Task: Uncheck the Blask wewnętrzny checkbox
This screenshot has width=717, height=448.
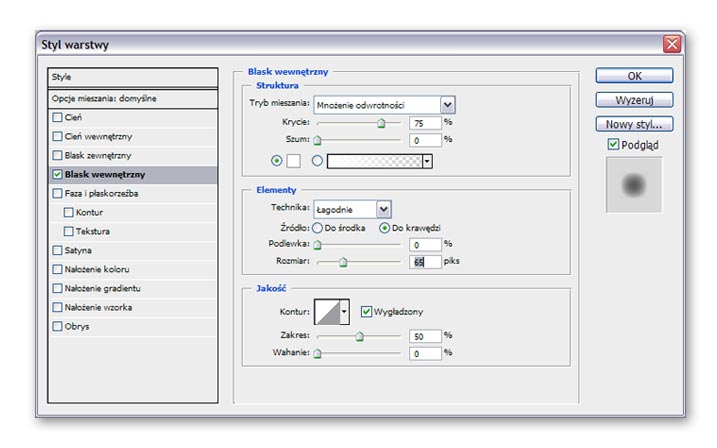Action: (x=57, y=174)
